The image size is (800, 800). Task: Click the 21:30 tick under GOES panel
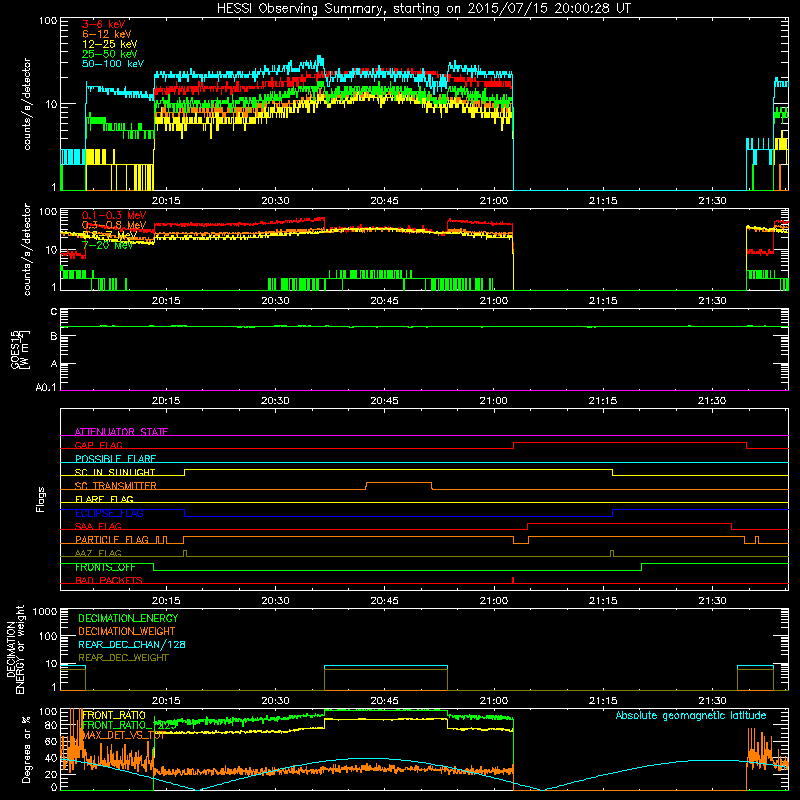click(x=712, y=401)
